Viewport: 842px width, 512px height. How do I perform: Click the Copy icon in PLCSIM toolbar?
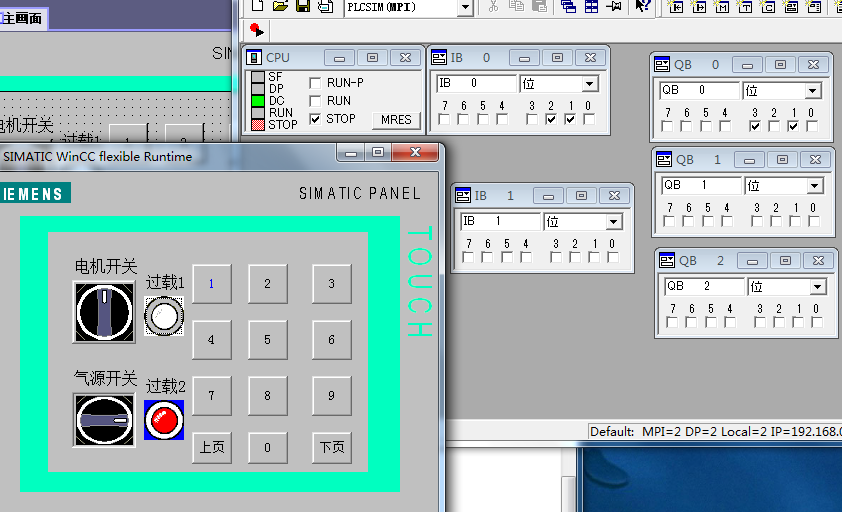tap(516, 6)
